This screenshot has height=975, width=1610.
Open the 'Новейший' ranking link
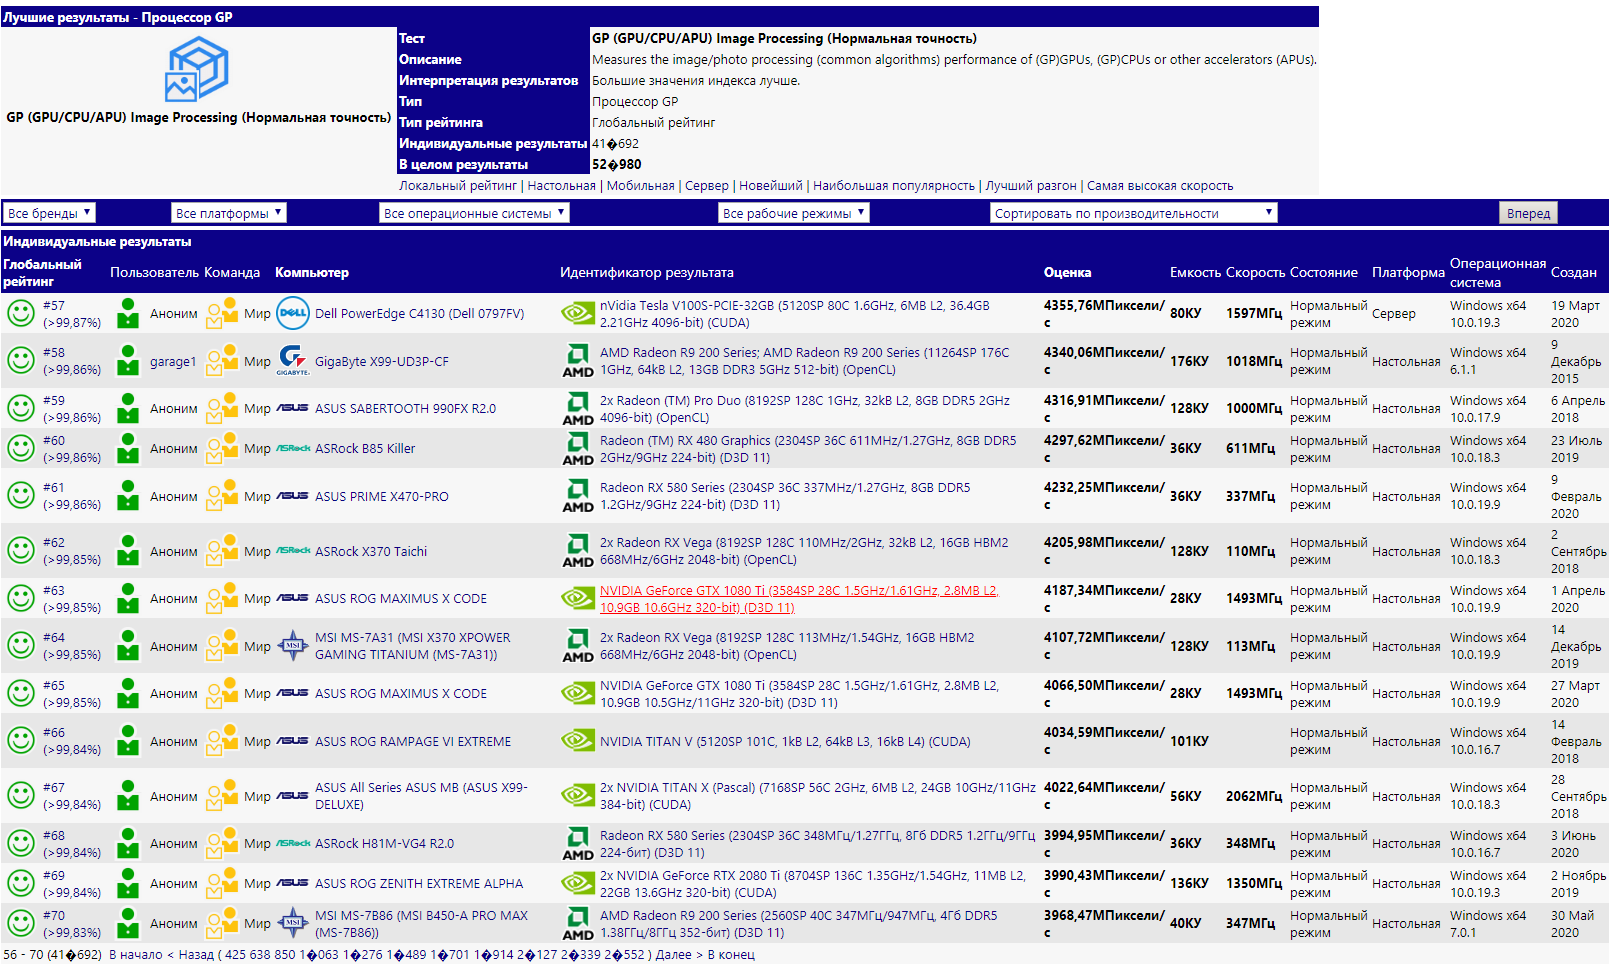(771, 186)
